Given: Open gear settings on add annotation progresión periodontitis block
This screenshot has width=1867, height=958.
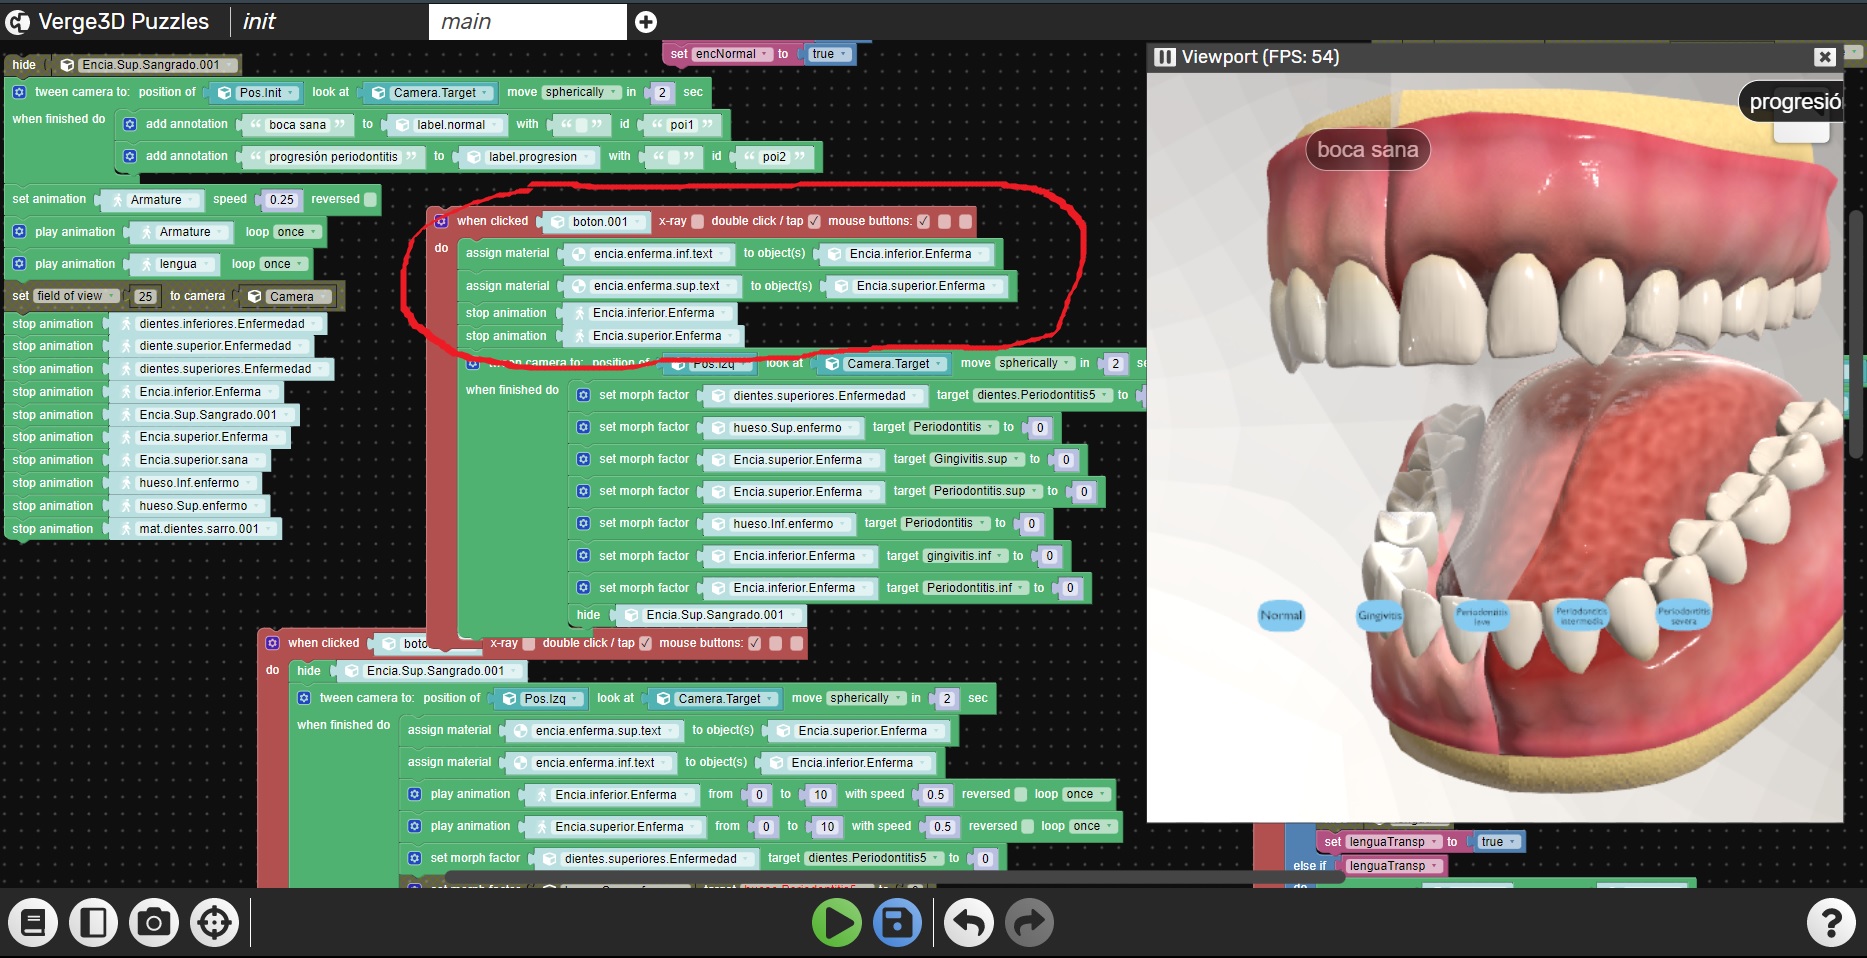Looking at the screenshot, I should pyautogui.click(x=130, y=156).
